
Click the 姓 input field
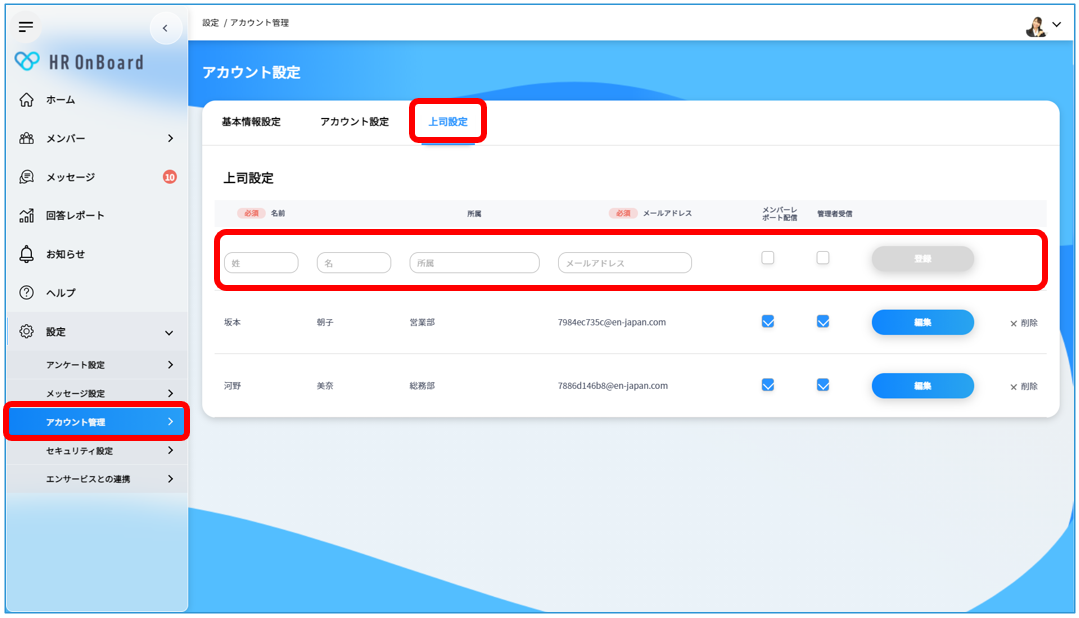click(261, 263)
